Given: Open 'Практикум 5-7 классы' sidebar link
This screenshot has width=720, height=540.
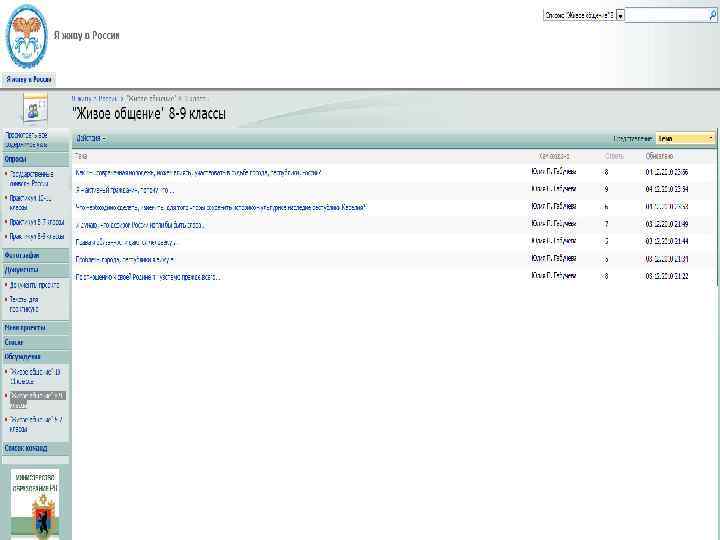Looking at the screenshot, I should pos(37,222).
